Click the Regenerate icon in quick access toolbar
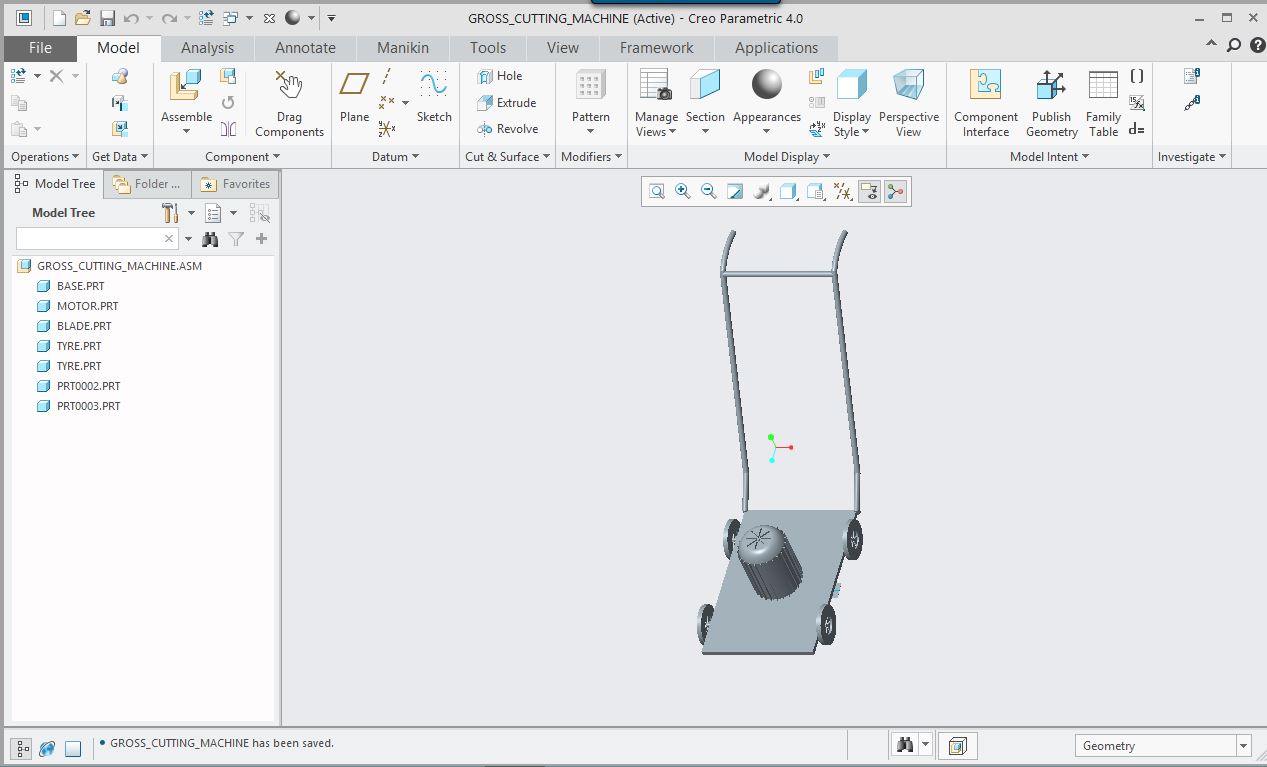This screenshot has width=1267, height=767. pos(206,18)
